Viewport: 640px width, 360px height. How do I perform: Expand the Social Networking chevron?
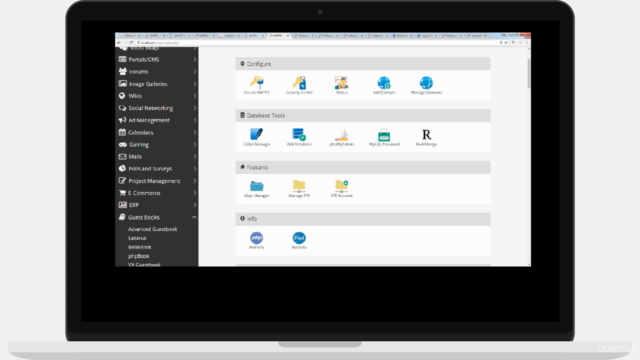click(x=195, y=108)
